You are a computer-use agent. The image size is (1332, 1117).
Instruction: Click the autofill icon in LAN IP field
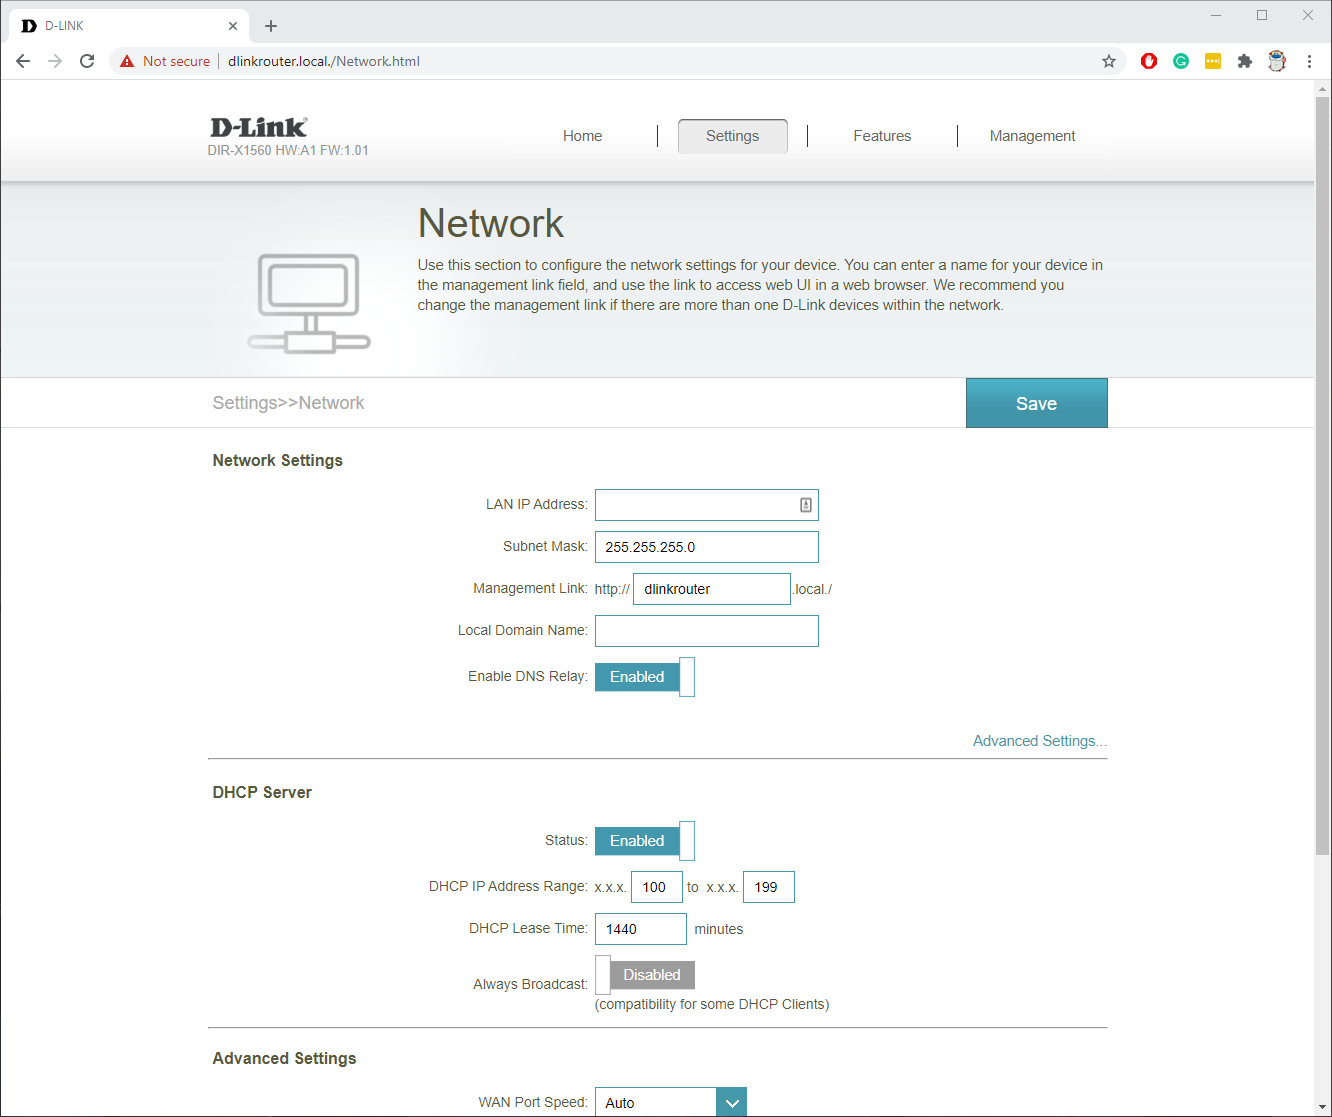click(x=806, y=505)
